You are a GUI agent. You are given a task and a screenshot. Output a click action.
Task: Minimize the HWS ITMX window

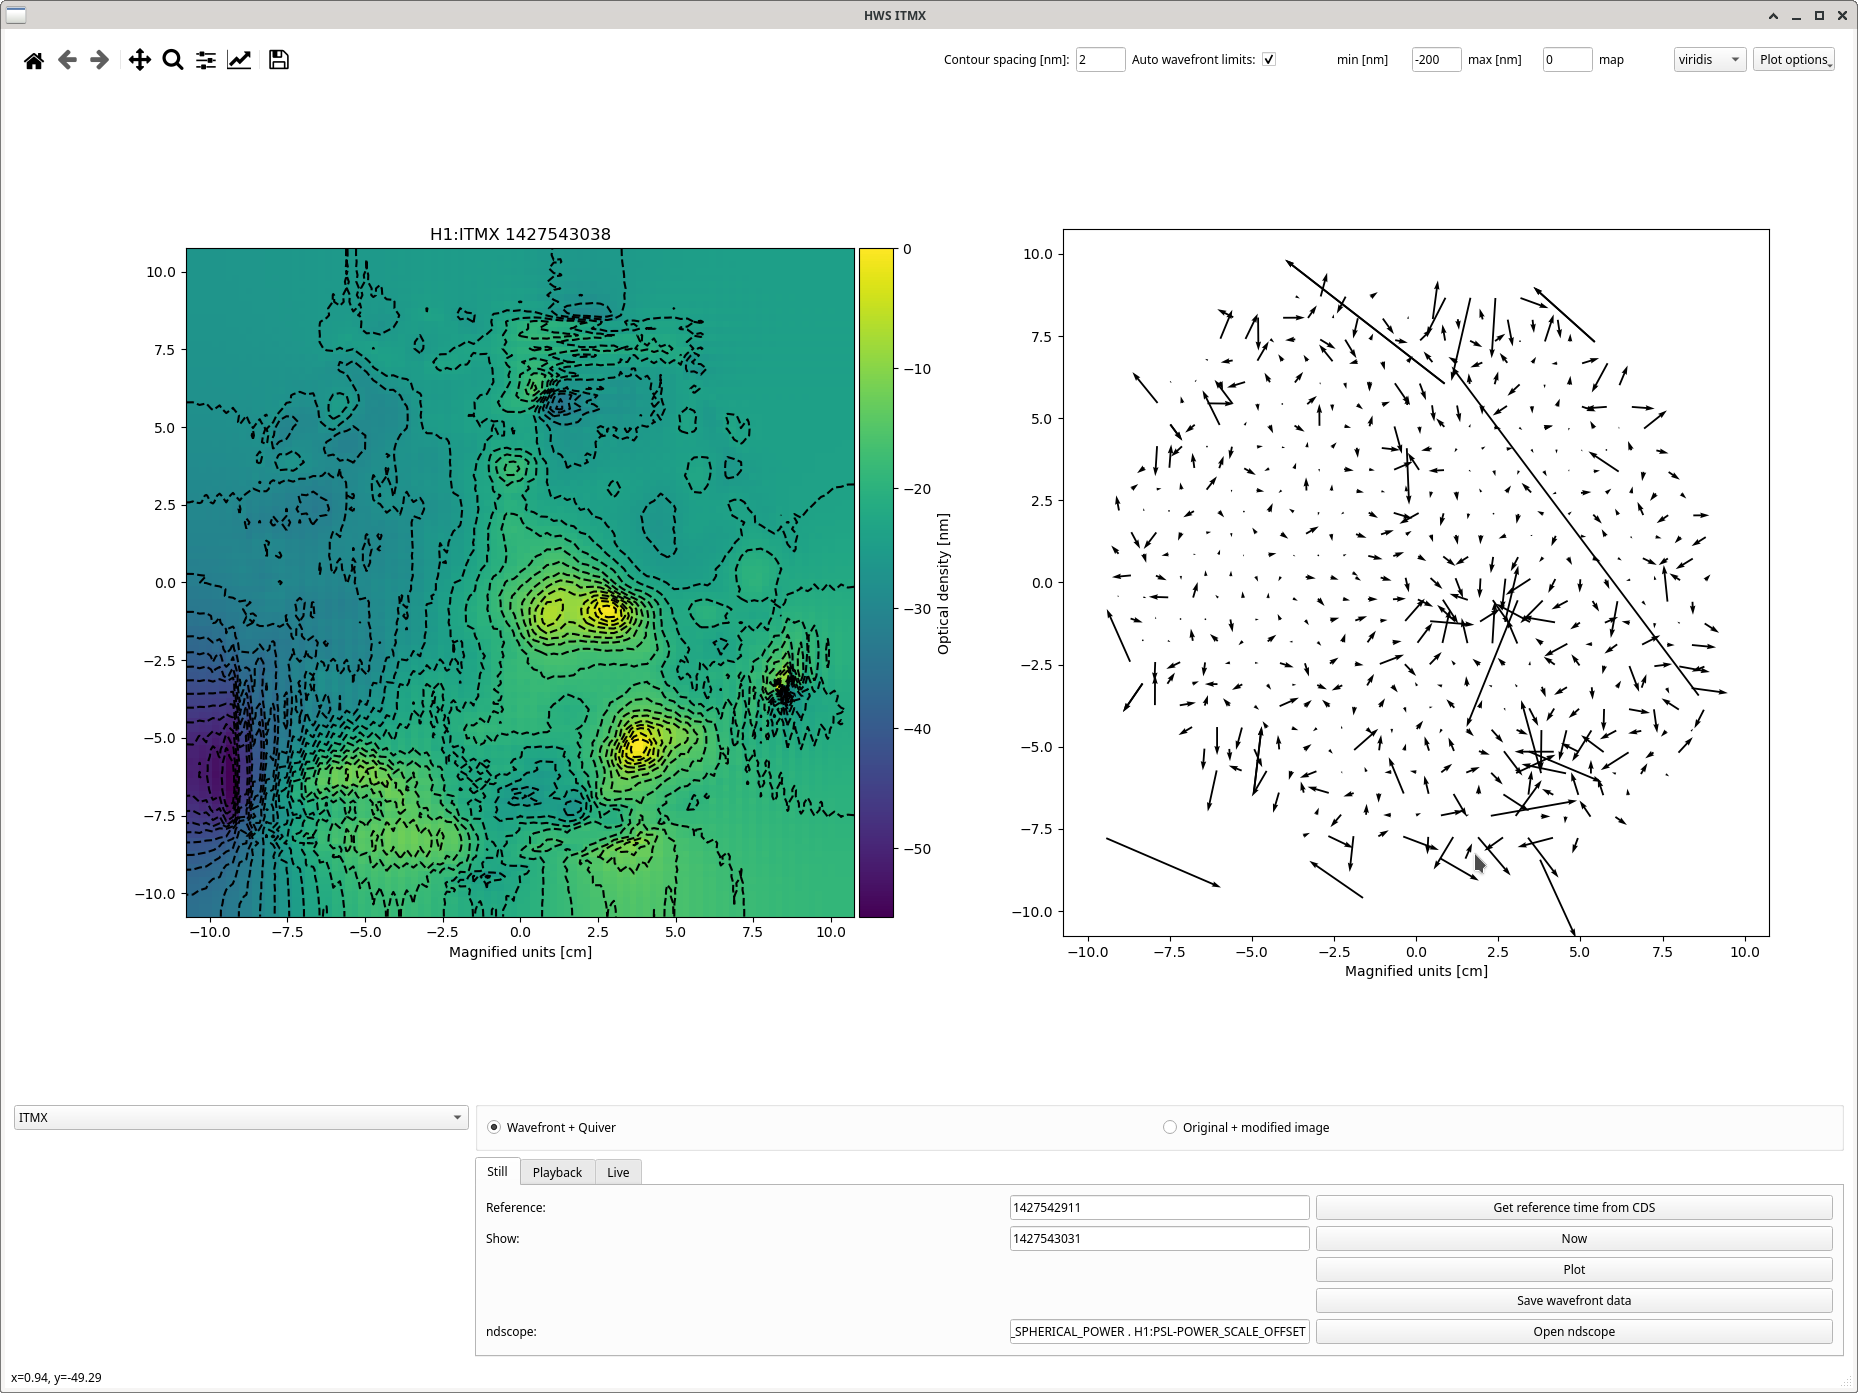(x=1796, y=15)
